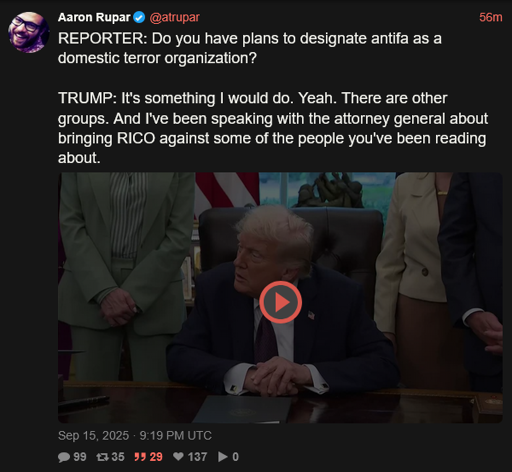The width and height of the screenshot is (512, 472).
Task: Click the Aaron Rupar display name
Action: pos(94,17)
